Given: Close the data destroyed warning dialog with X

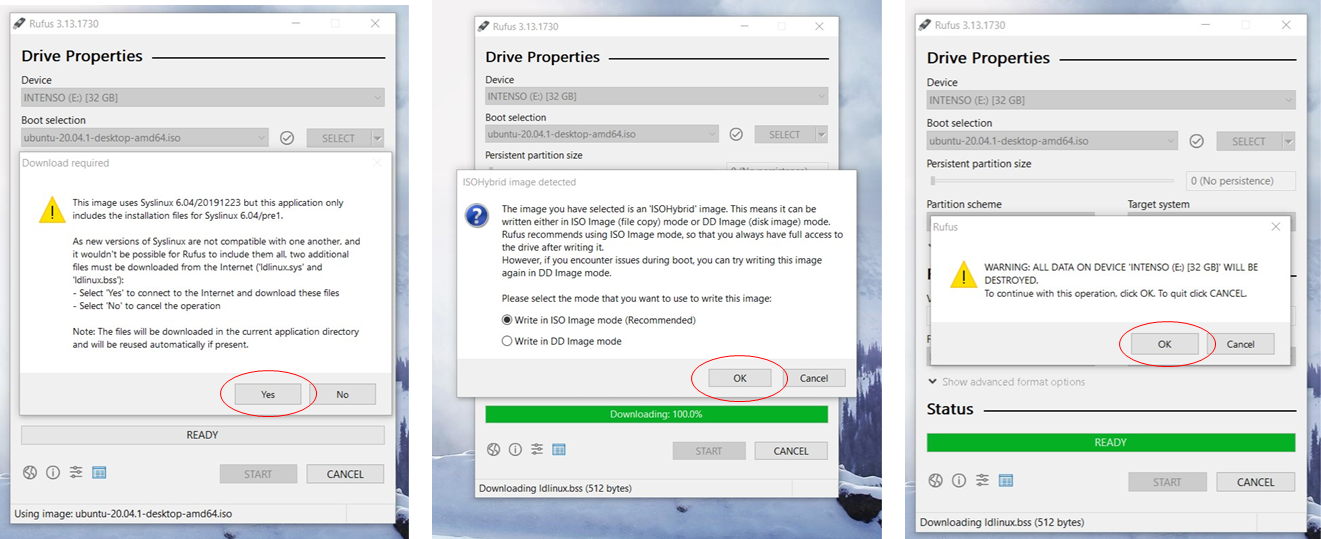Looking at the screenshot, I should (1275, 227).
